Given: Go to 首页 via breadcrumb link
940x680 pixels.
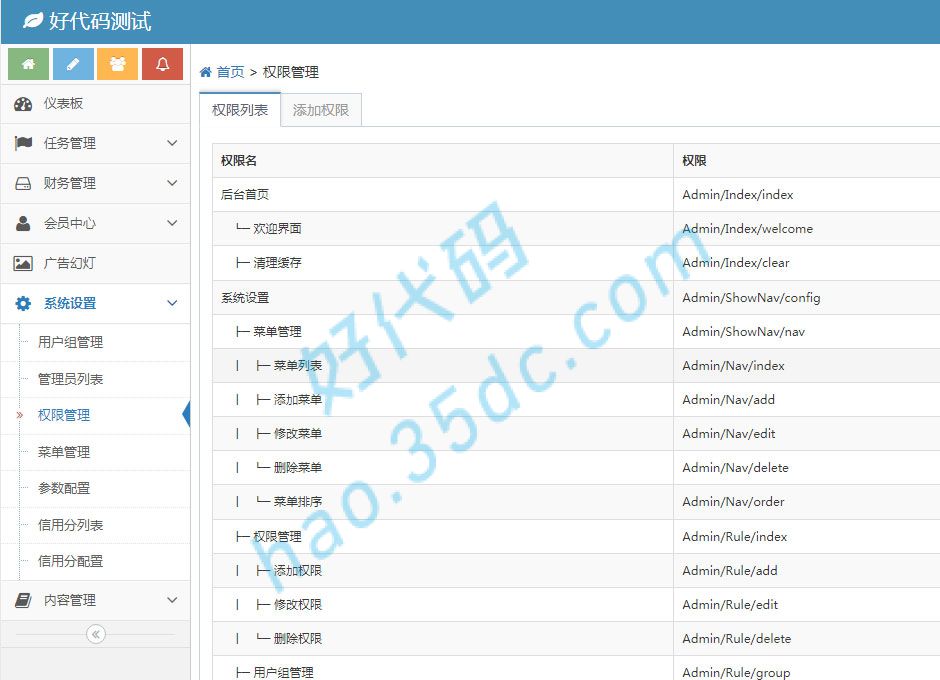Looking at the screenshot, I should pos(230,72).
